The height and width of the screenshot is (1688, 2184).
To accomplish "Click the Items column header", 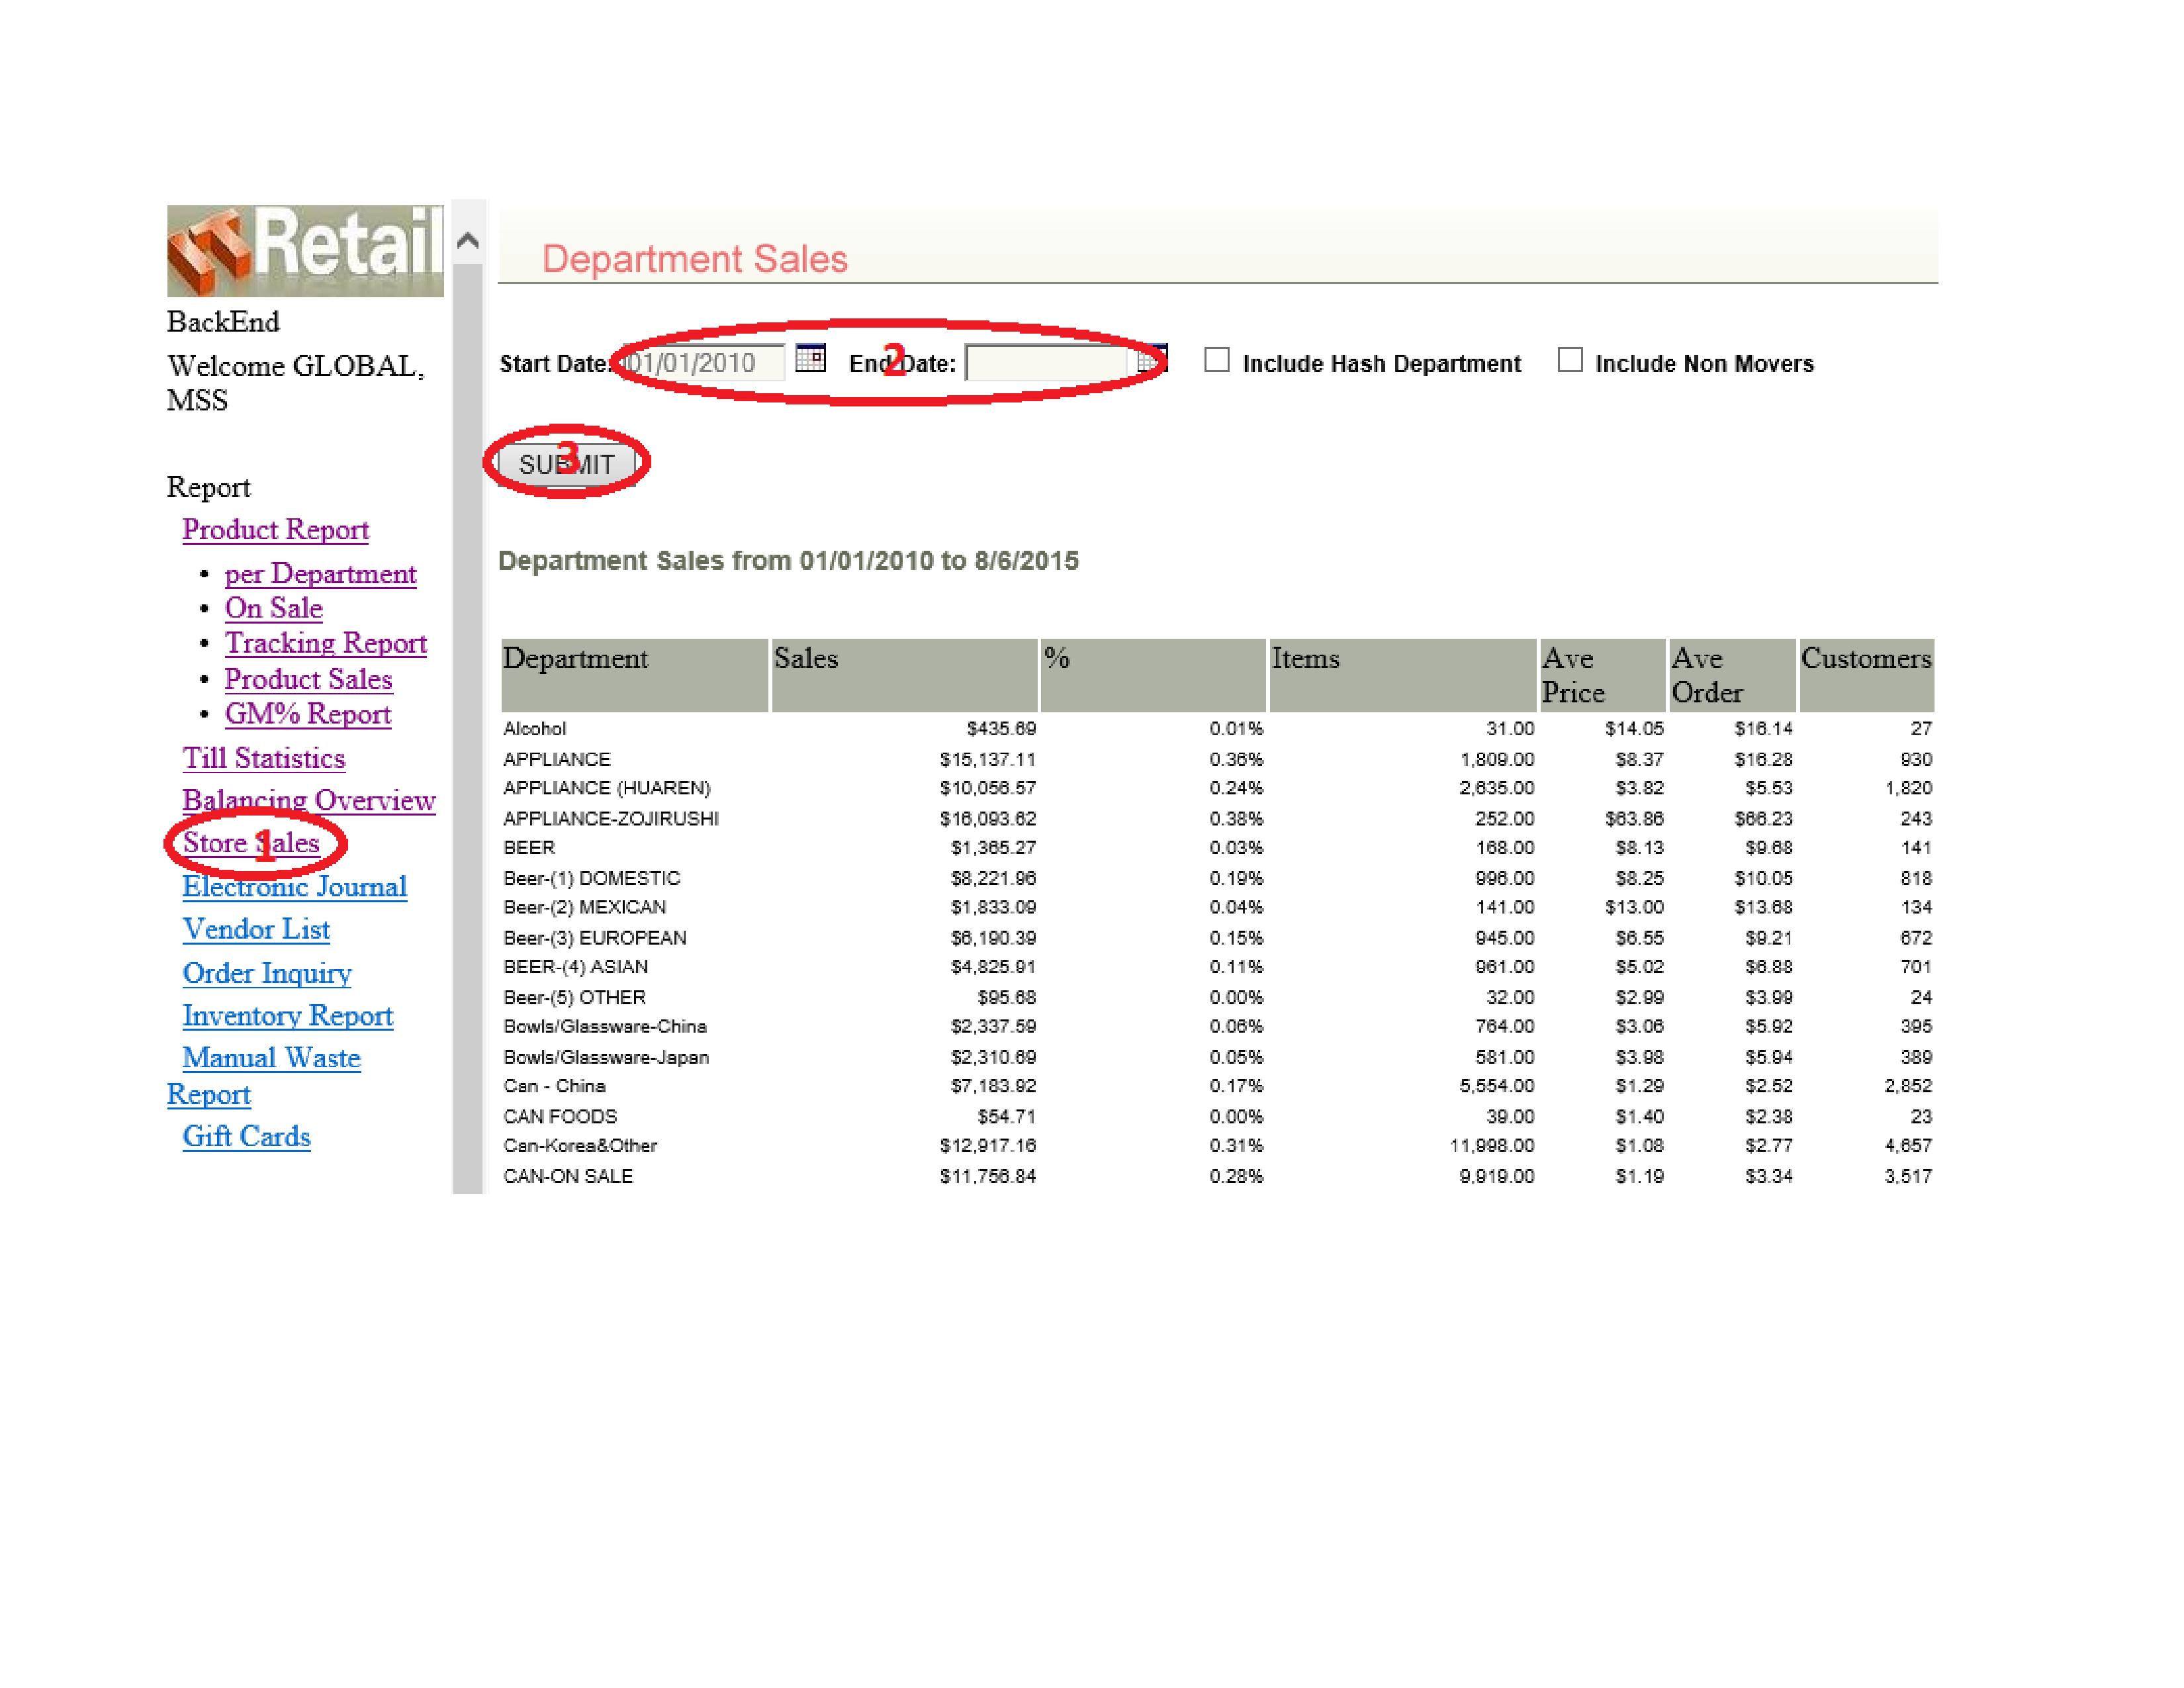I will click(x=1403, y=676).
